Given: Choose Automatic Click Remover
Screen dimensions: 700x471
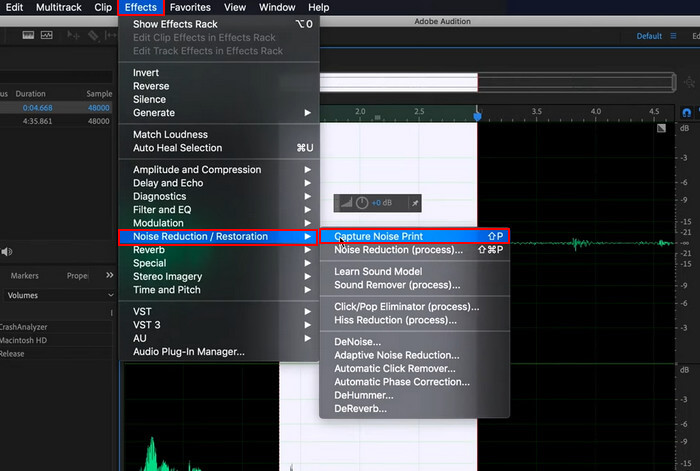Looking at the screenshot, I should pyautogui.click(x=415, y=369).
